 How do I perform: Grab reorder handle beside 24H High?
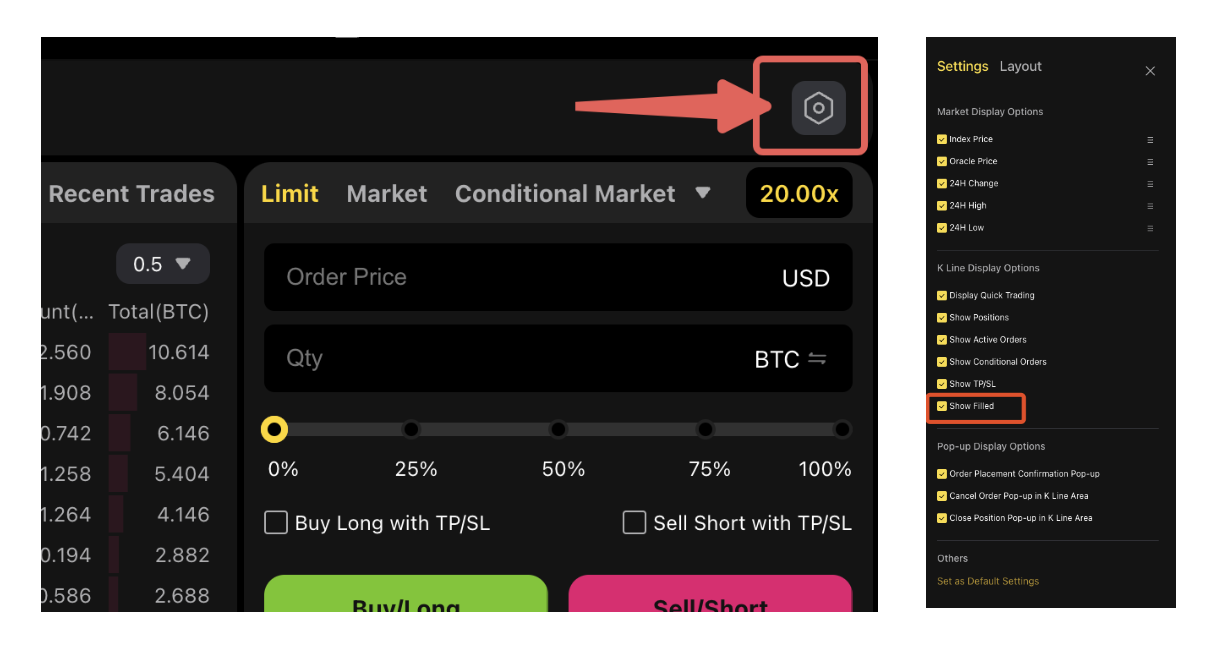coord(1150,206)
